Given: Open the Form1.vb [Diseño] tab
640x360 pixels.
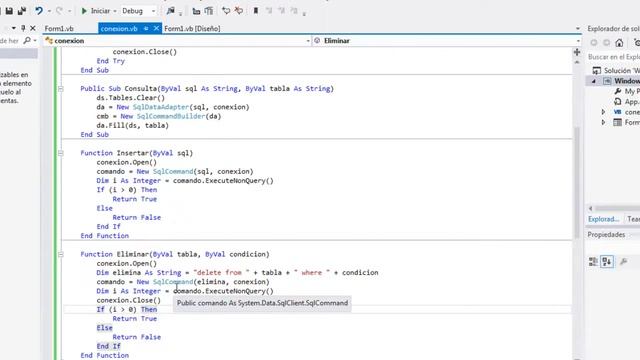Looking at the screenshot, I should 192,29.
